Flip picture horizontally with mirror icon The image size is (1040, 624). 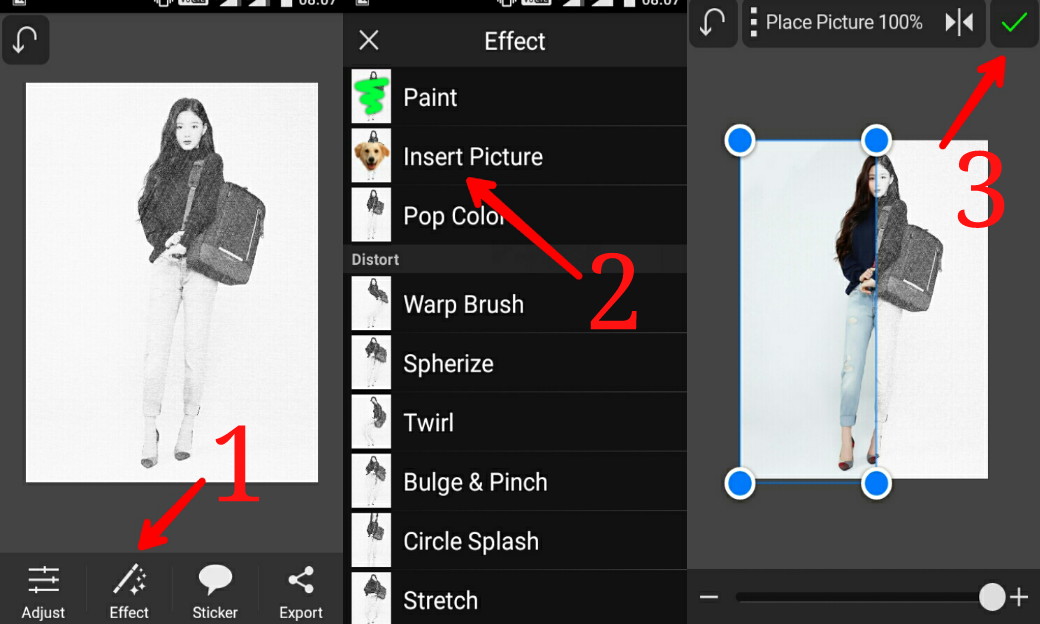click(959, 23)
